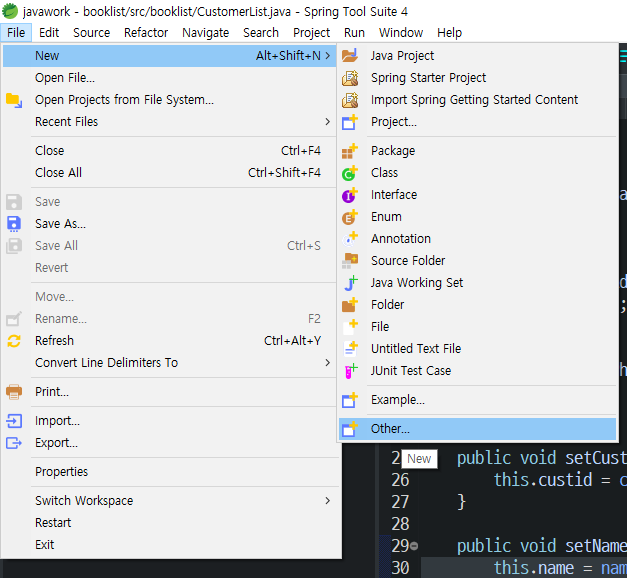This screenshot has height=578, width=627.
Task: Click the Untitled Text File icon
Action: (x=350, y=349)
